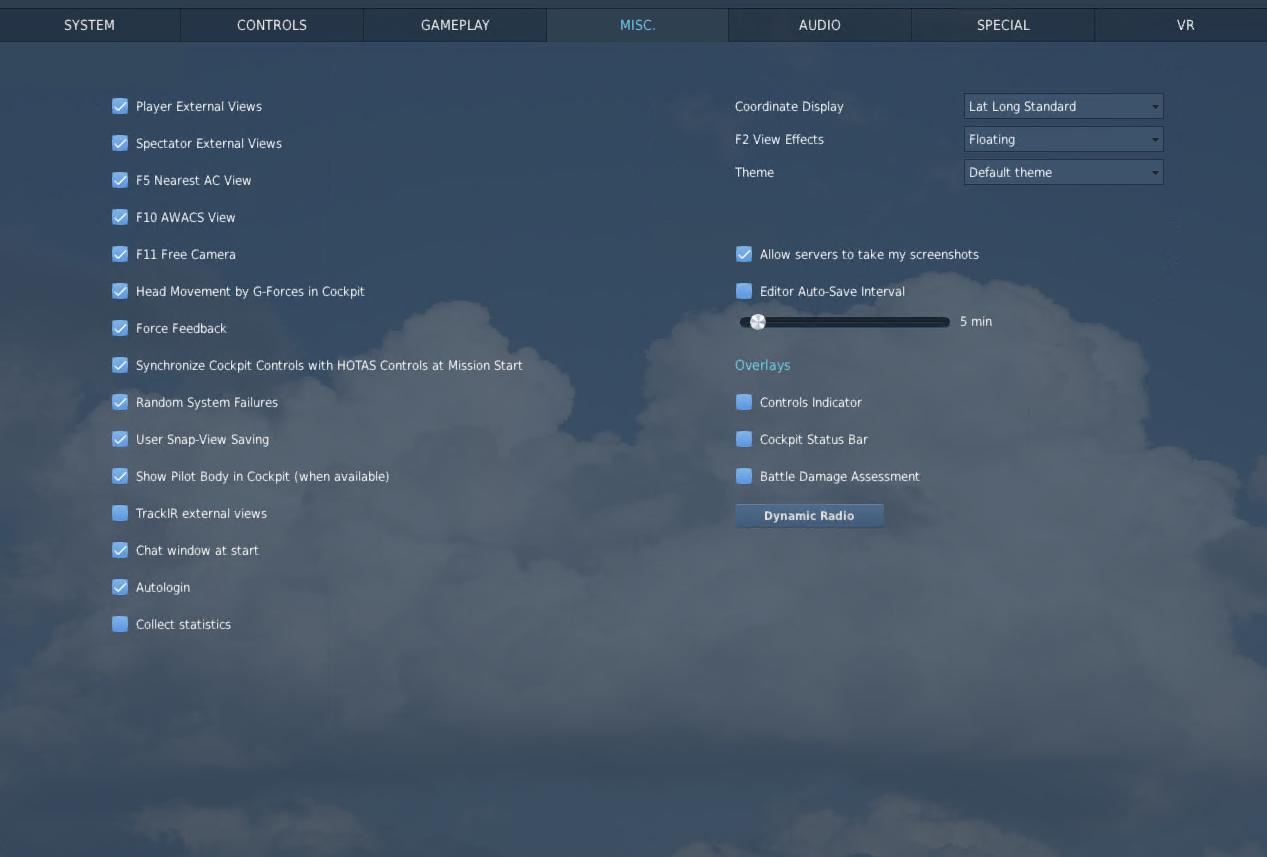Disable Show Pilot Body in Cockpit
The width and height of the screenshot is (1267, 857).
tap(120, 476)
